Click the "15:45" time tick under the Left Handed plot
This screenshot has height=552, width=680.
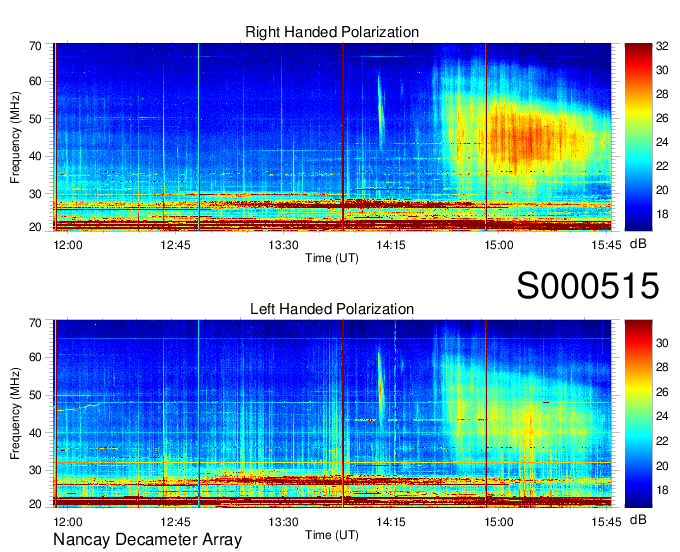coord(606,521)
